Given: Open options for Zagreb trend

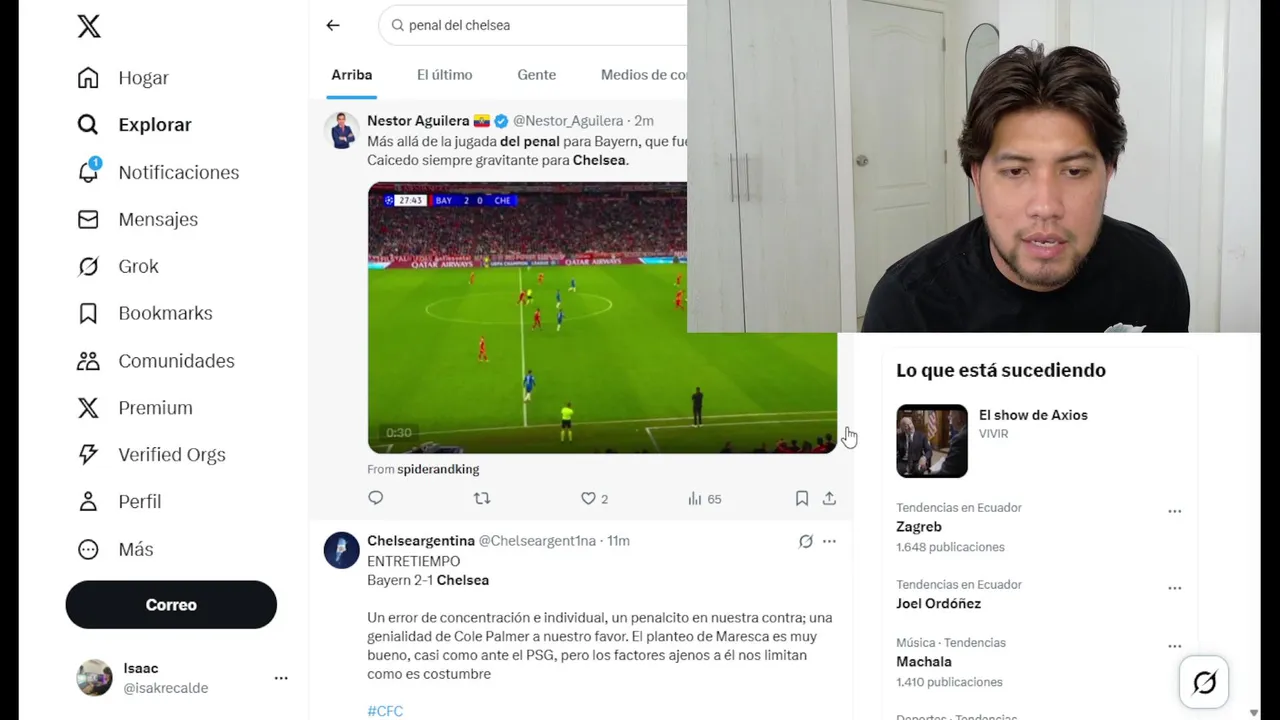Looking at the screenshot, I should 1175,511.
